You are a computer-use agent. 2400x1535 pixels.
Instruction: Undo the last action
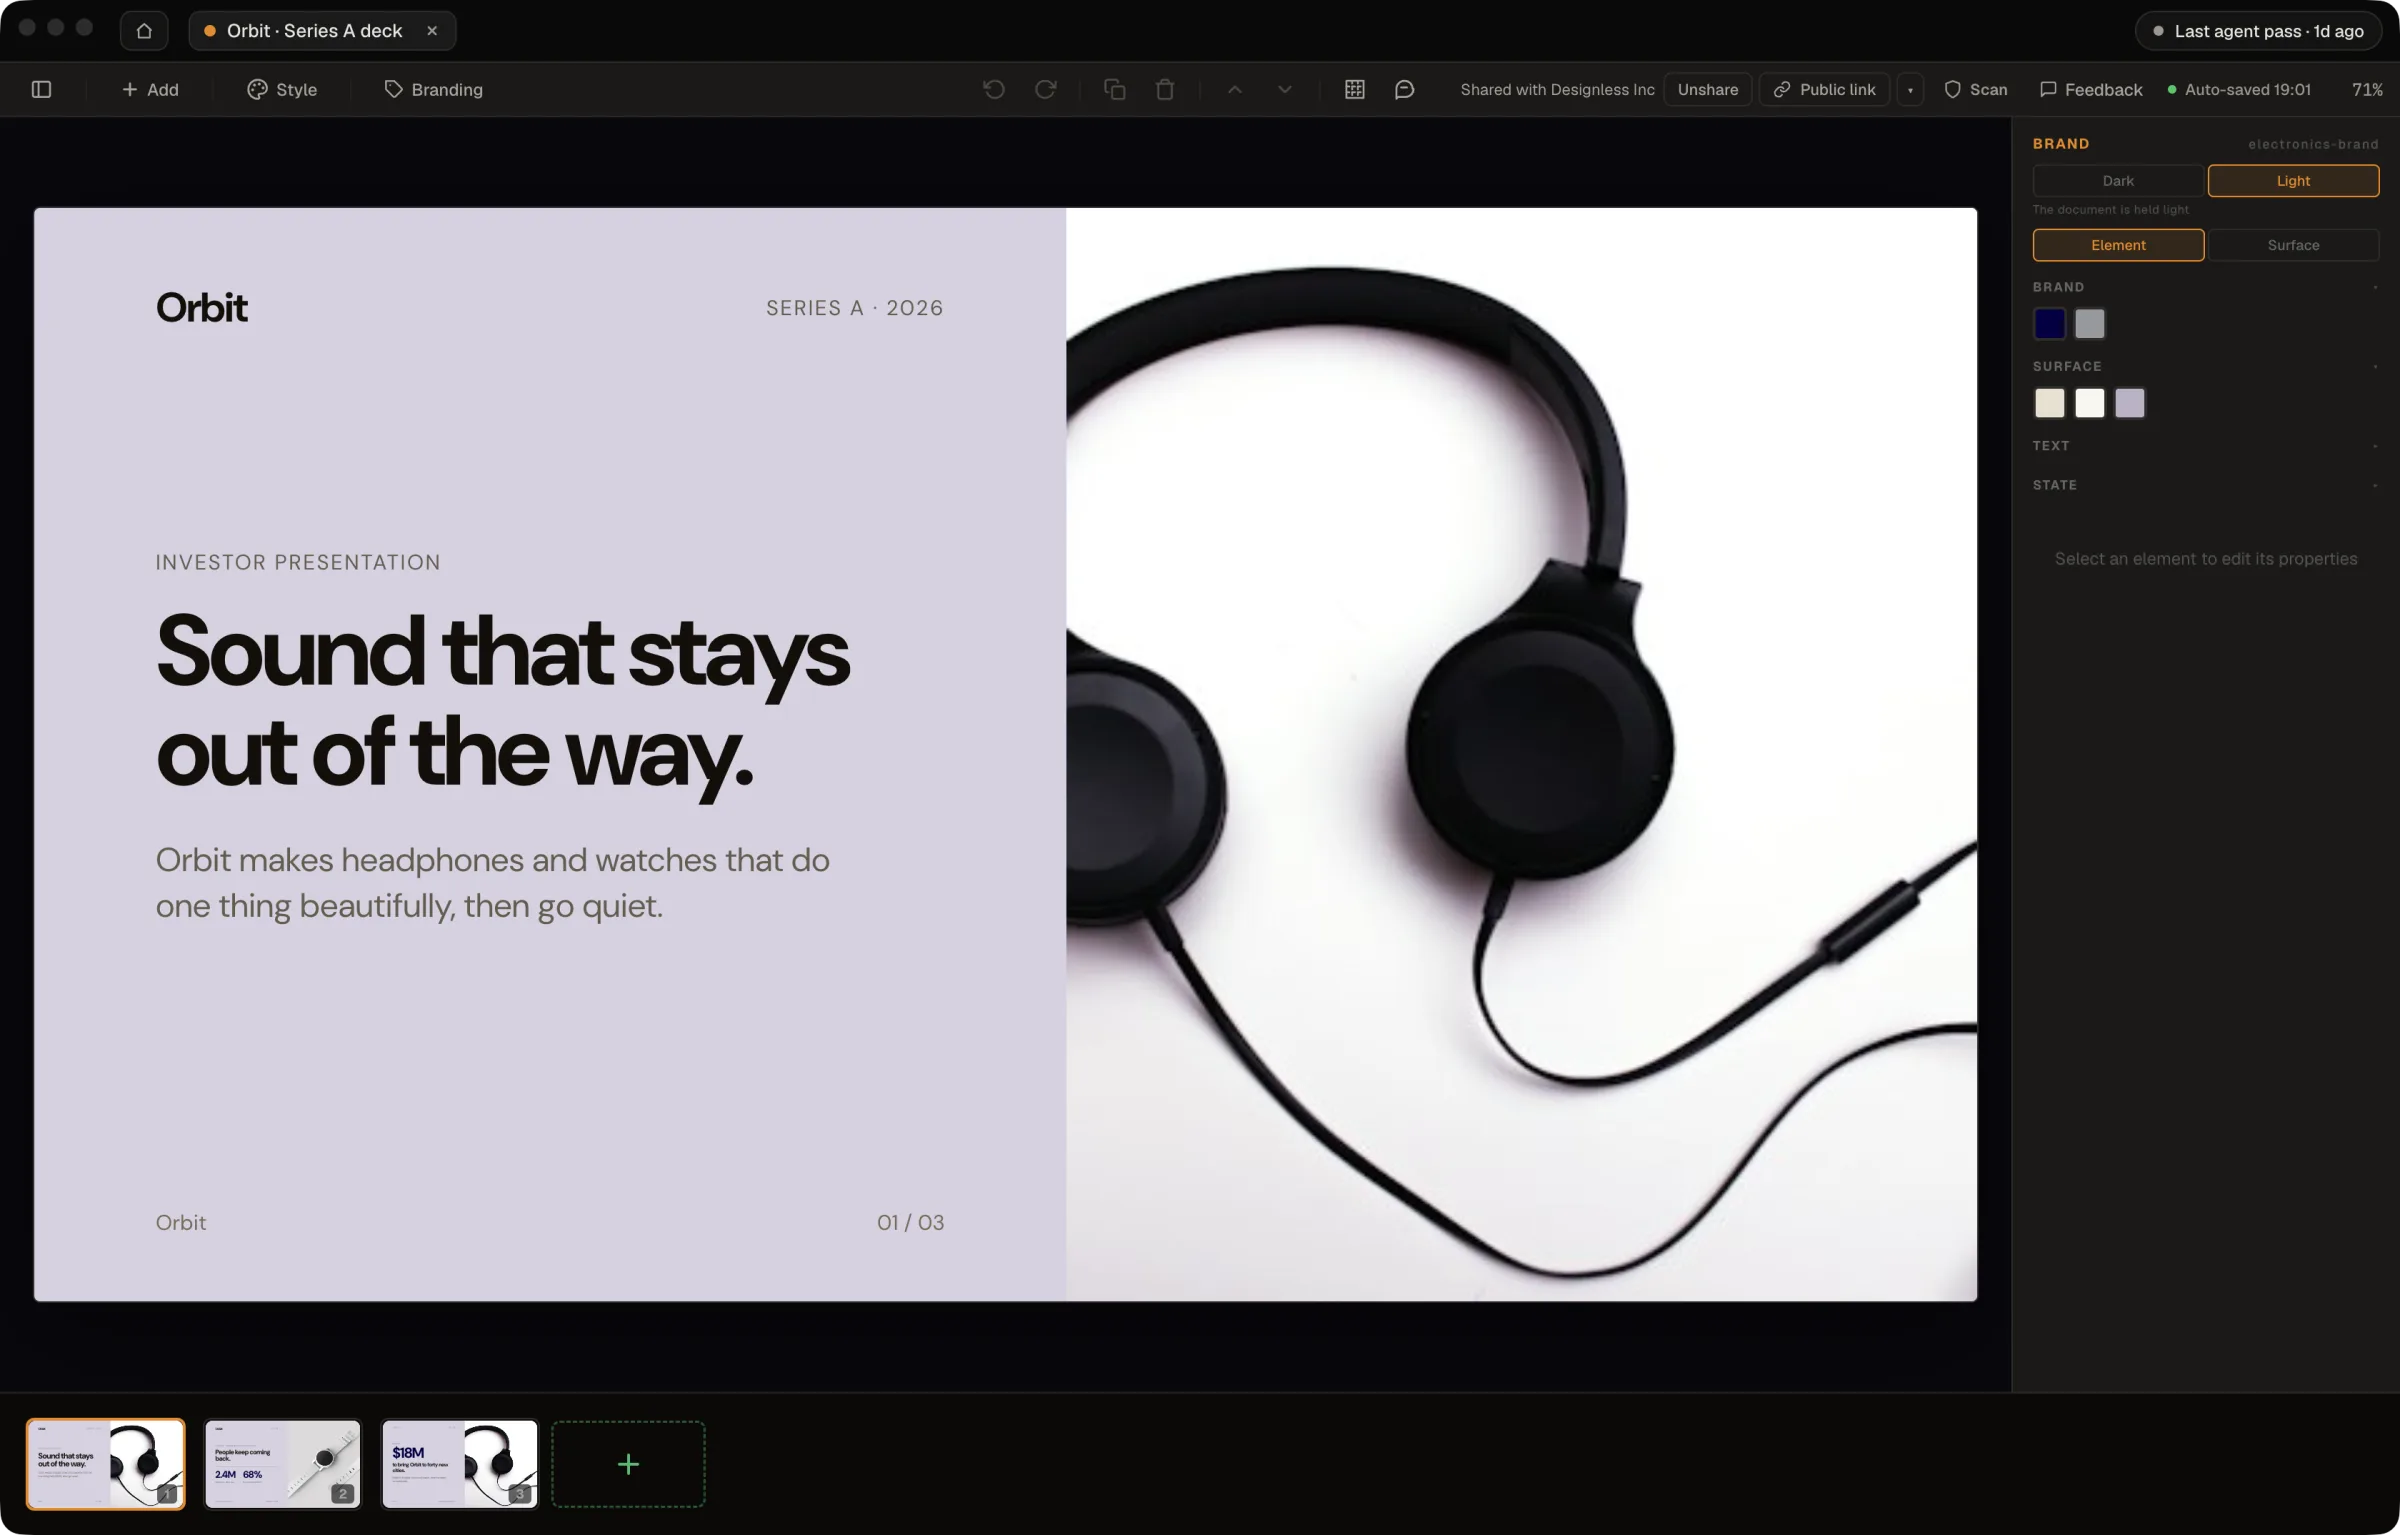click(994, 89)
